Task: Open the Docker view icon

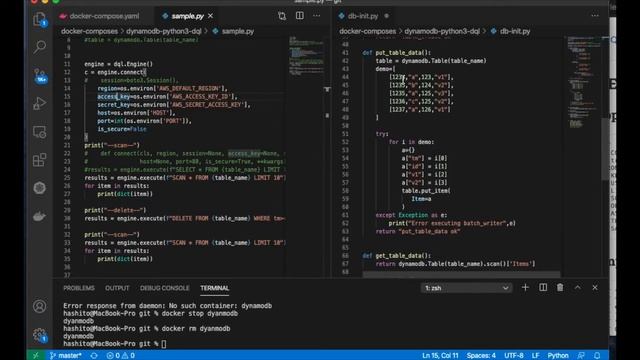Action: 40,216
